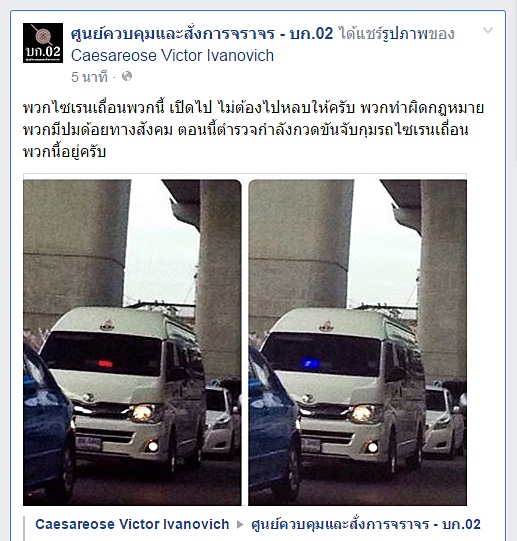The height and width of the screenshot is (541, 517).
Task: Click the "รูปภาพ" shared photo link
Action: 405,34
